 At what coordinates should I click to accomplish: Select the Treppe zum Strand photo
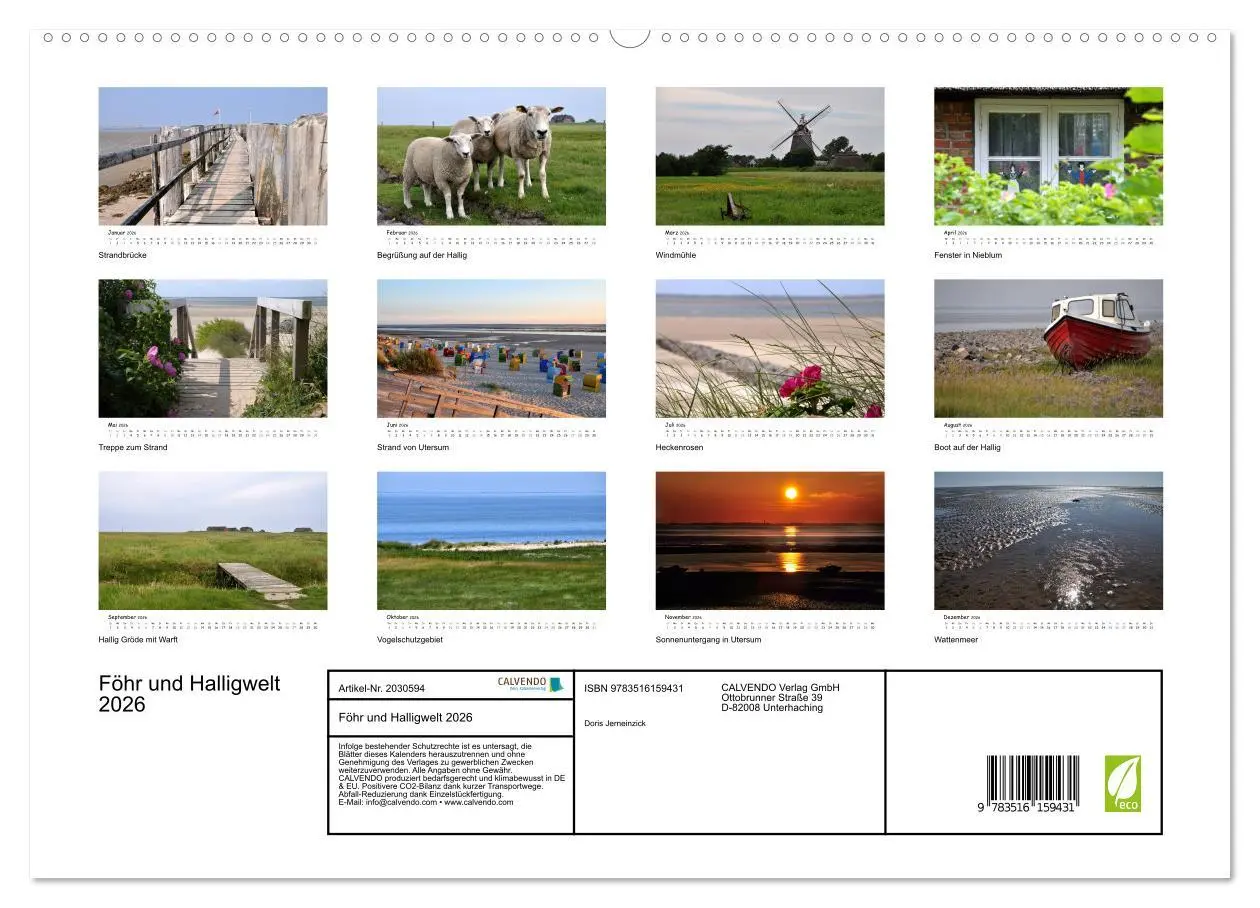(x=213, y=348)
